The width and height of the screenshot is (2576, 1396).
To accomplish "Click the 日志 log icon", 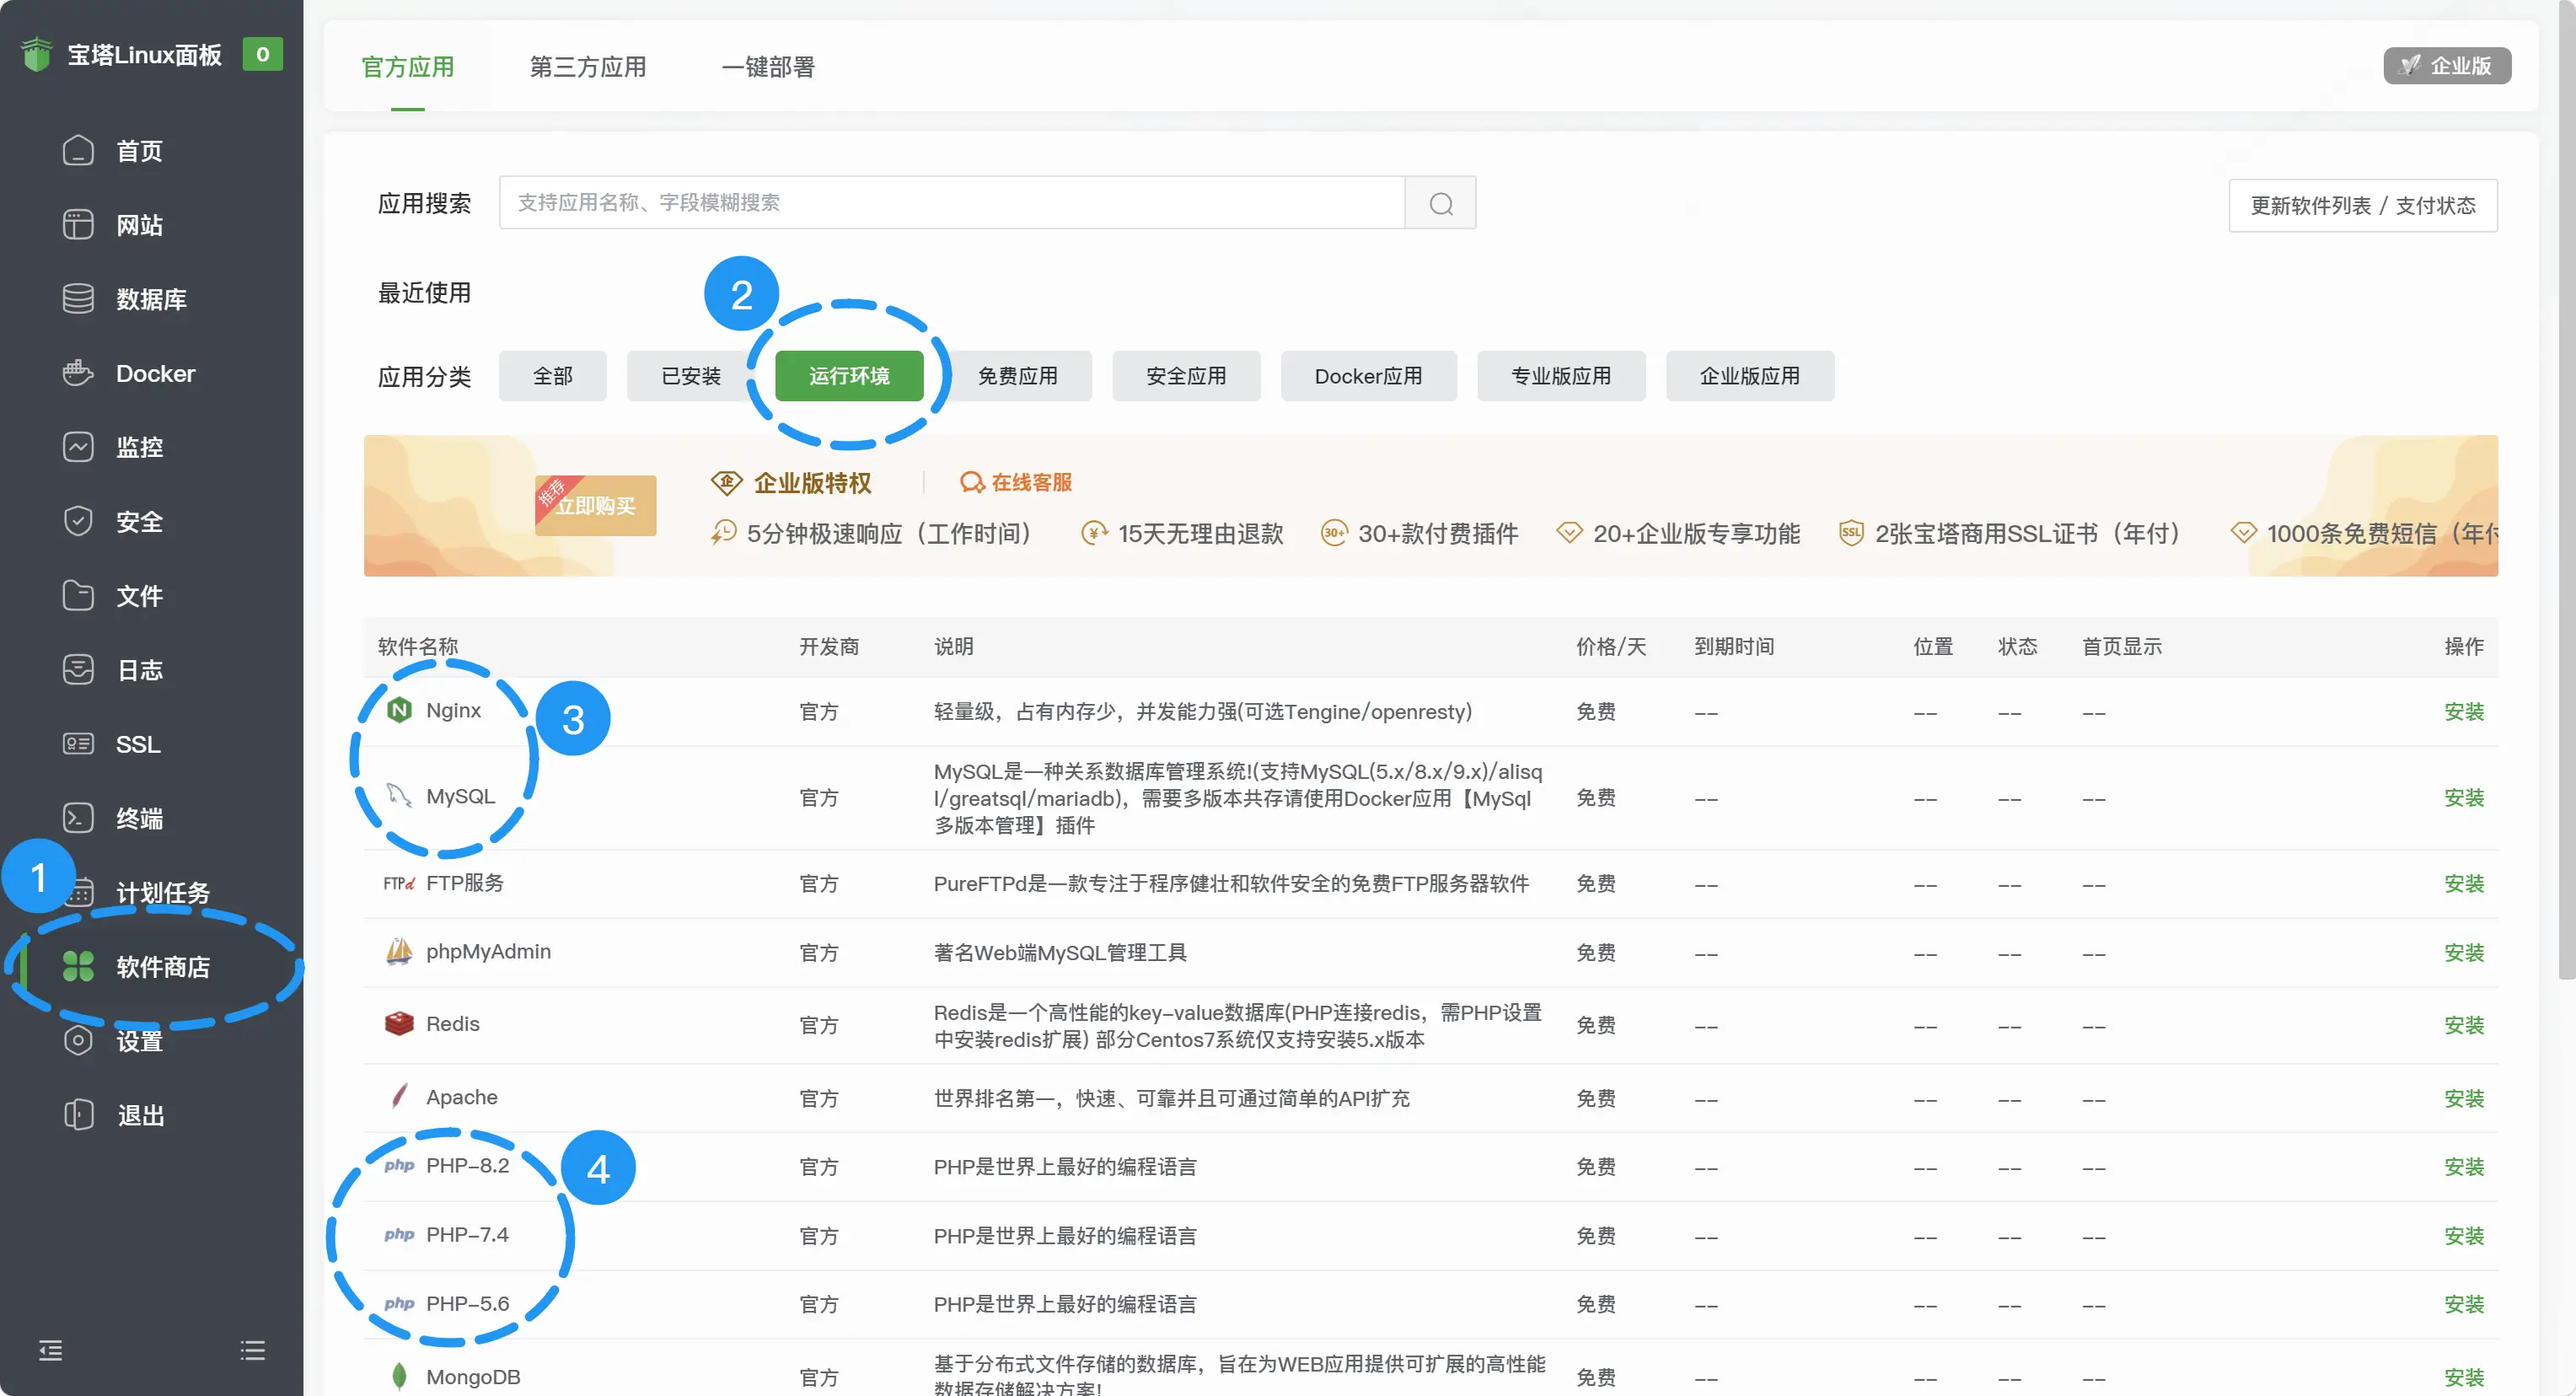I will (x=78, y=670).
